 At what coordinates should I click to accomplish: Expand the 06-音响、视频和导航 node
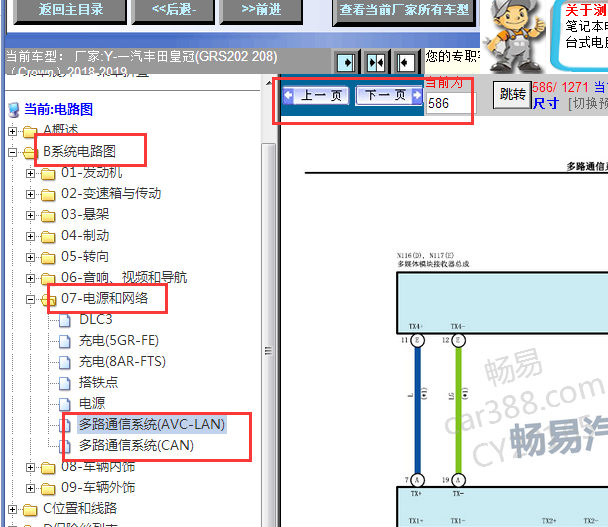tap(30, 278)
